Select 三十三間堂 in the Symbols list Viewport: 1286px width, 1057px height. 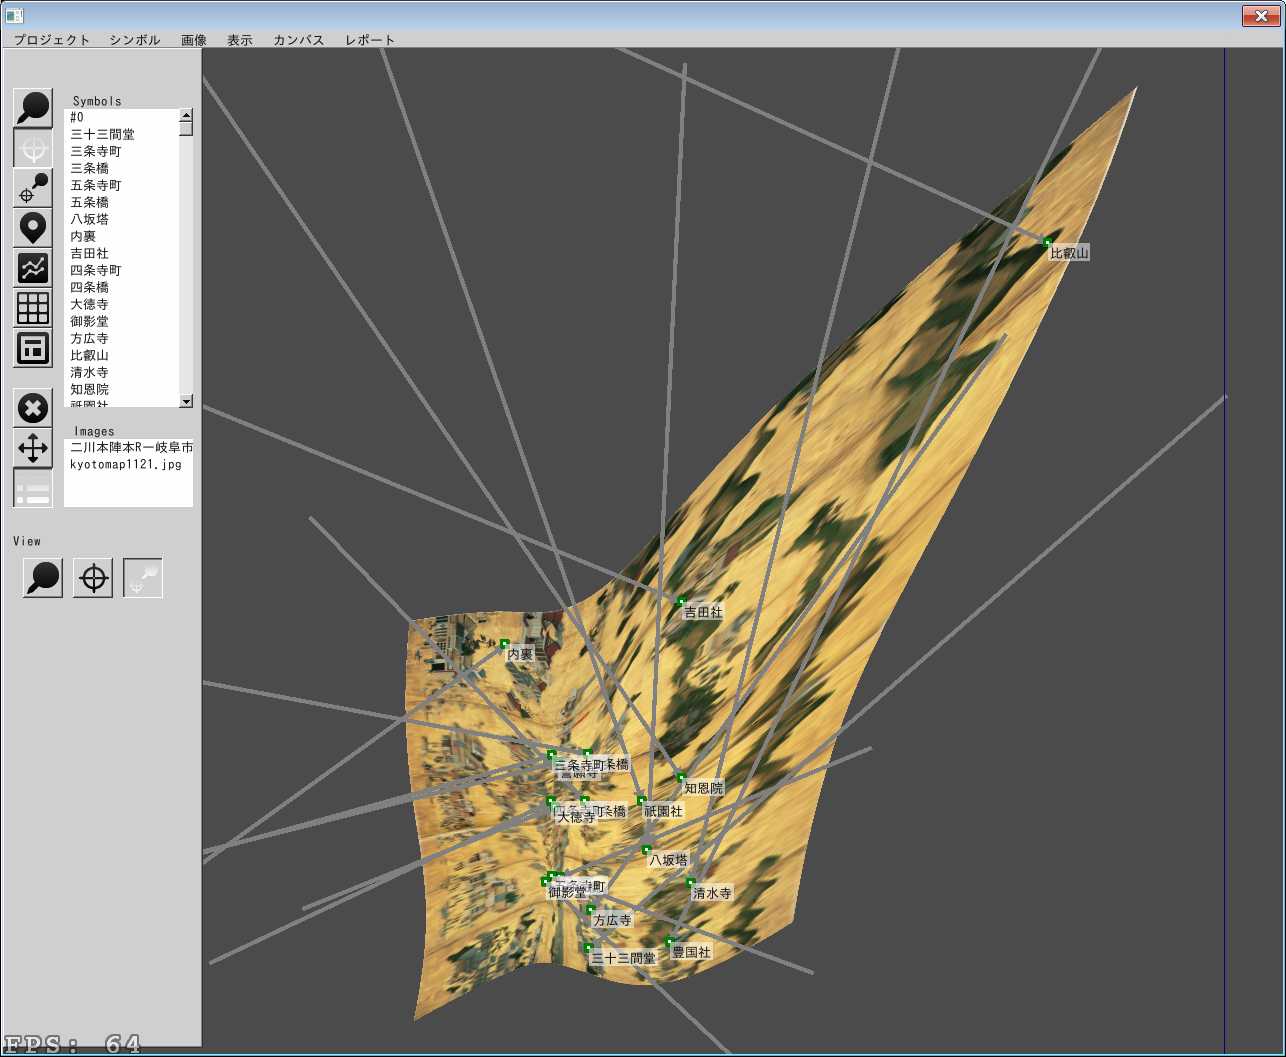[x=122, y=134]
